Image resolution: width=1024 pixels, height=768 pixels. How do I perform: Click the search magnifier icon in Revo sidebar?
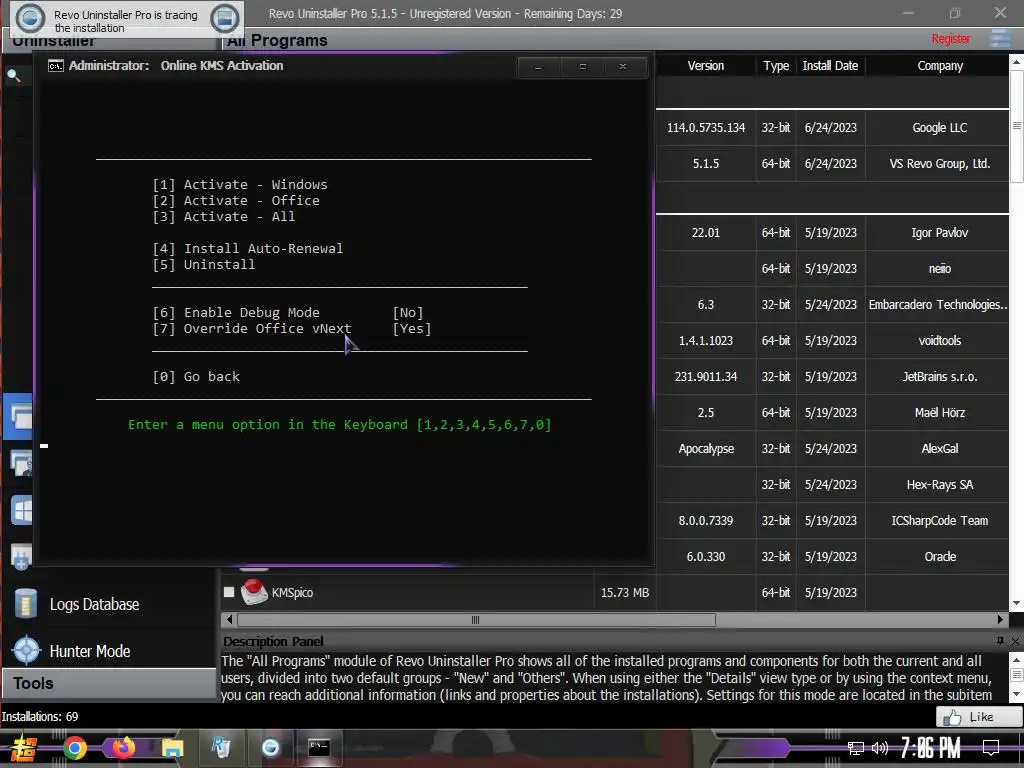coord(14,76)
